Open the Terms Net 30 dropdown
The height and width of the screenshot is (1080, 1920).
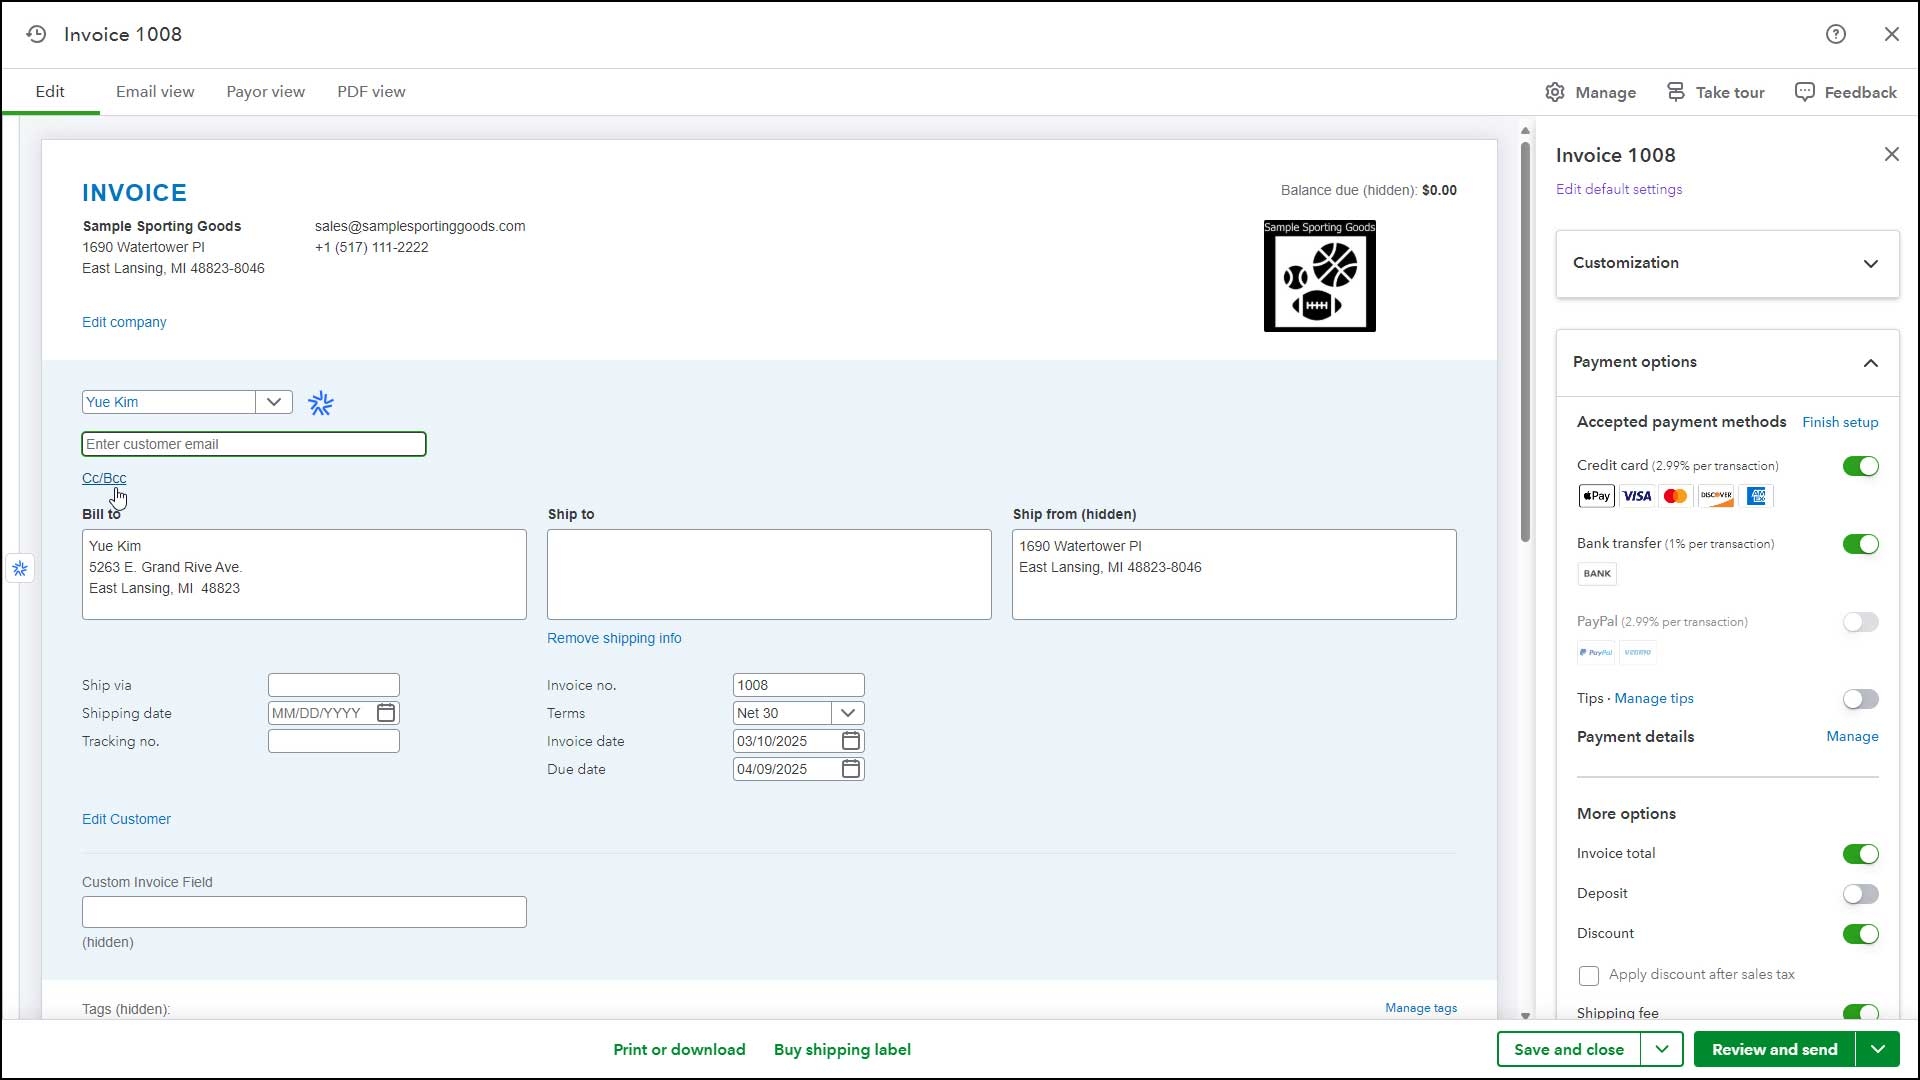coord(848,713)
